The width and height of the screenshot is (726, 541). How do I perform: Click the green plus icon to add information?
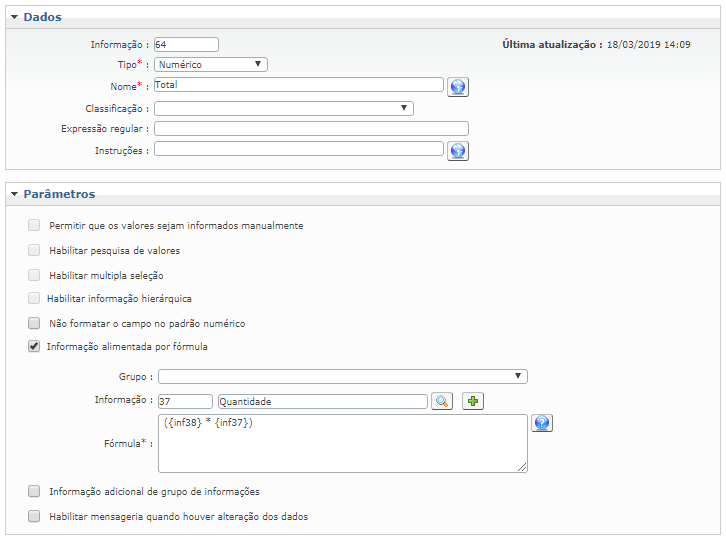[x=473, y=401]
